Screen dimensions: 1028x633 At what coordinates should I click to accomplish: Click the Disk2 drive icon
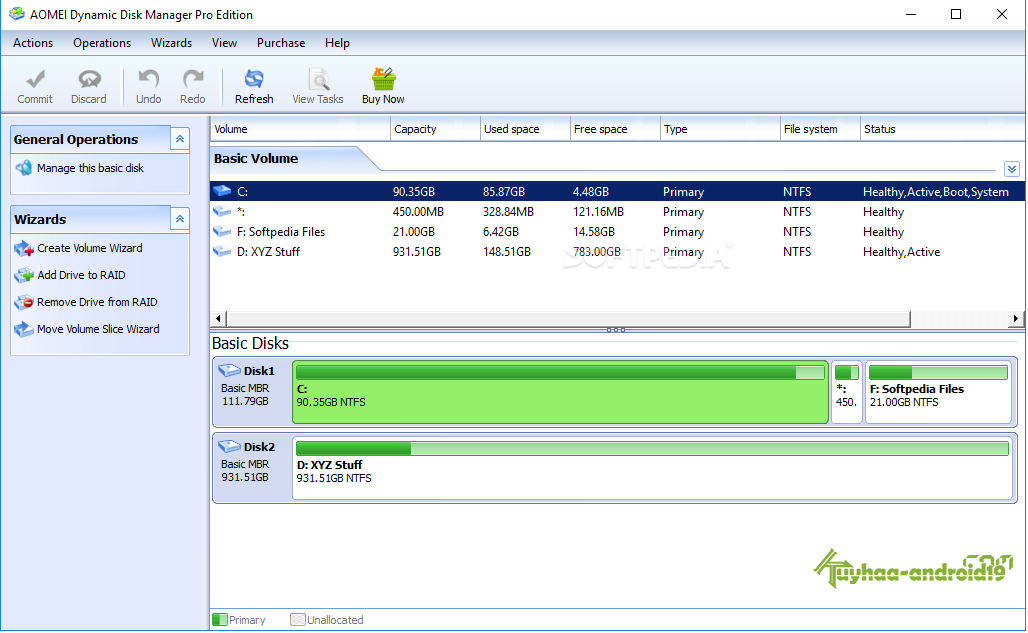coord(229,447)
